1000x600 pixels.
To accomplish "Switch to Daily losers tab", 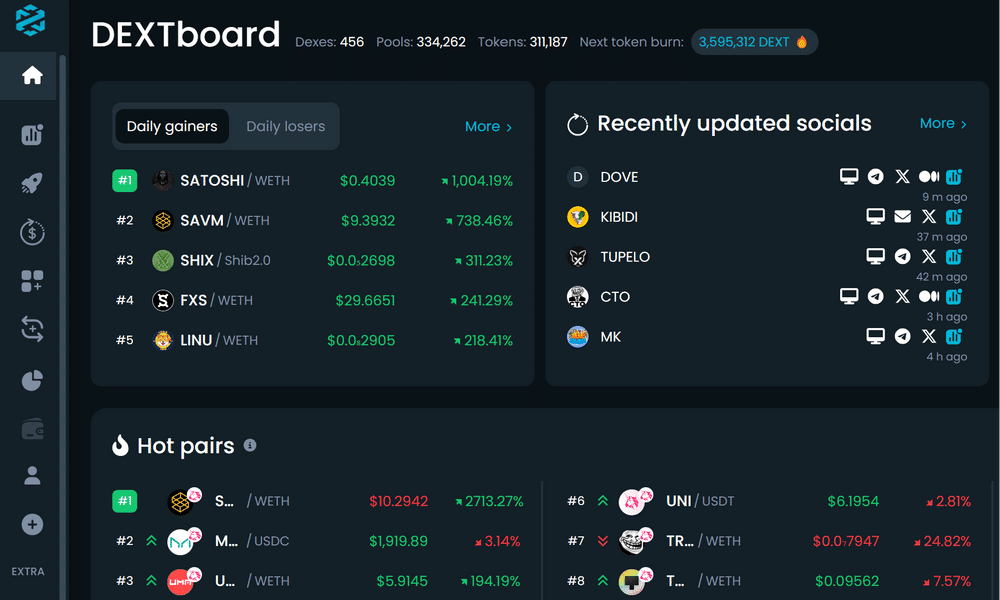I will pyautogui.click(x=286, y=126).
